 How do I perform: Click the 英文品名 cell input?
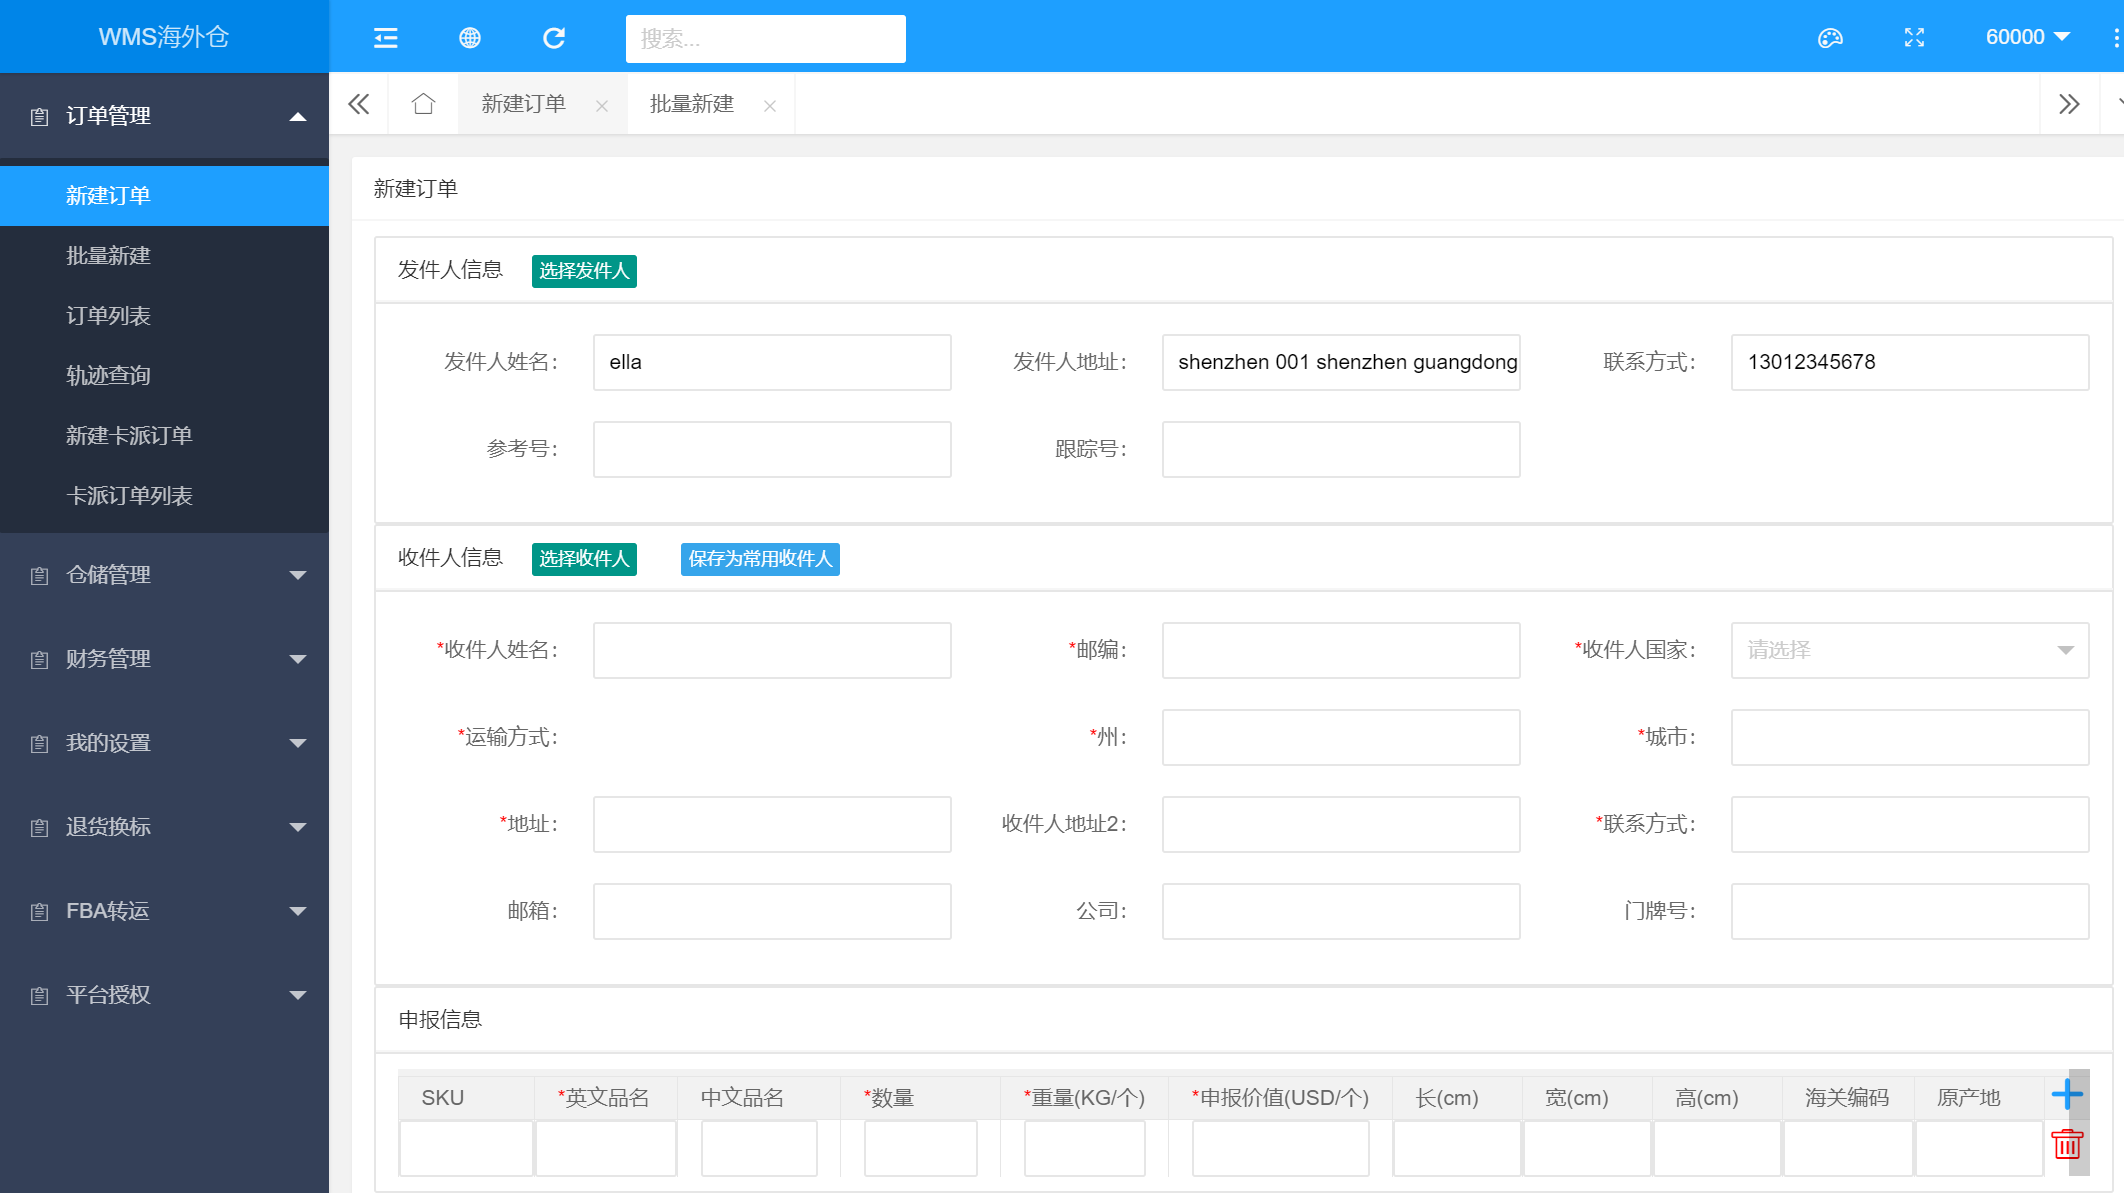(606, 1148)
